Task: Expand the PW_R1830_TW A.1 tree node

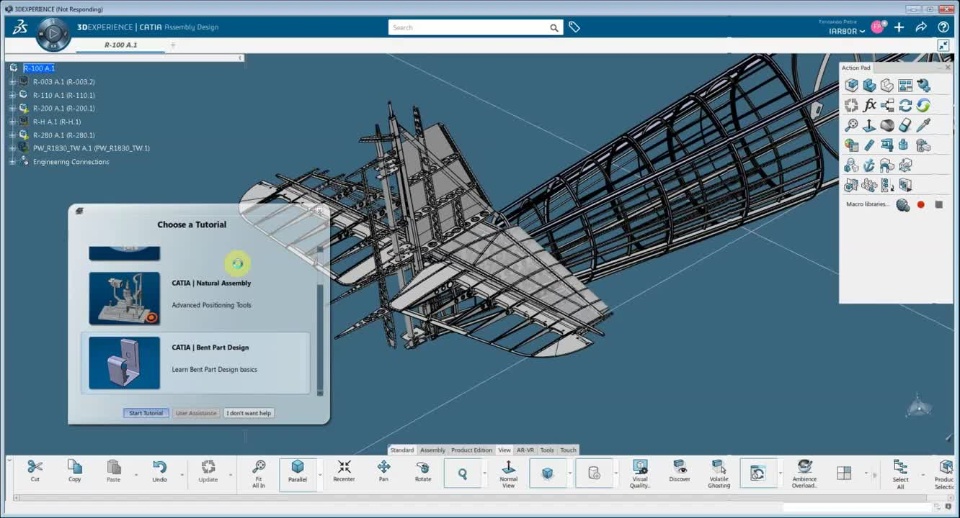Action: click(x=12, y=148)
